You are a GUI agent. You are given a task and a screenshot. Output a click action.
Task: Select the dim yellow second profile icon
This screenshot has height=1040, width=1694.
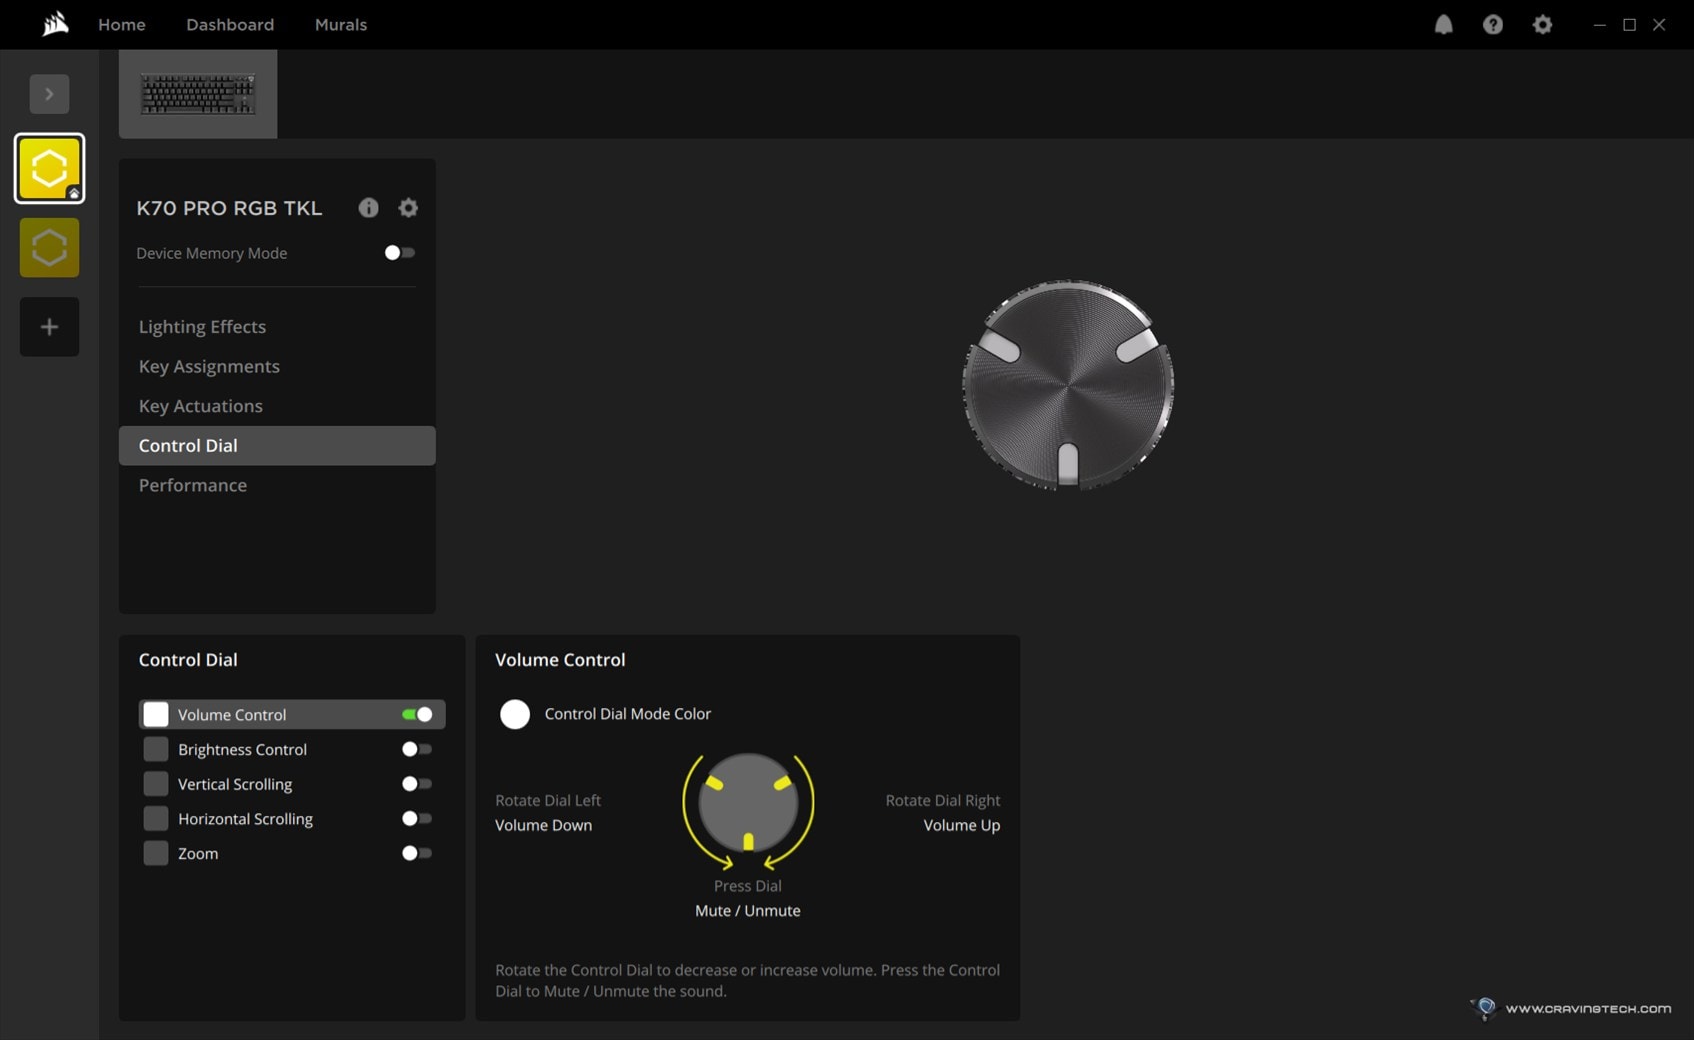[x=49, y=247]
